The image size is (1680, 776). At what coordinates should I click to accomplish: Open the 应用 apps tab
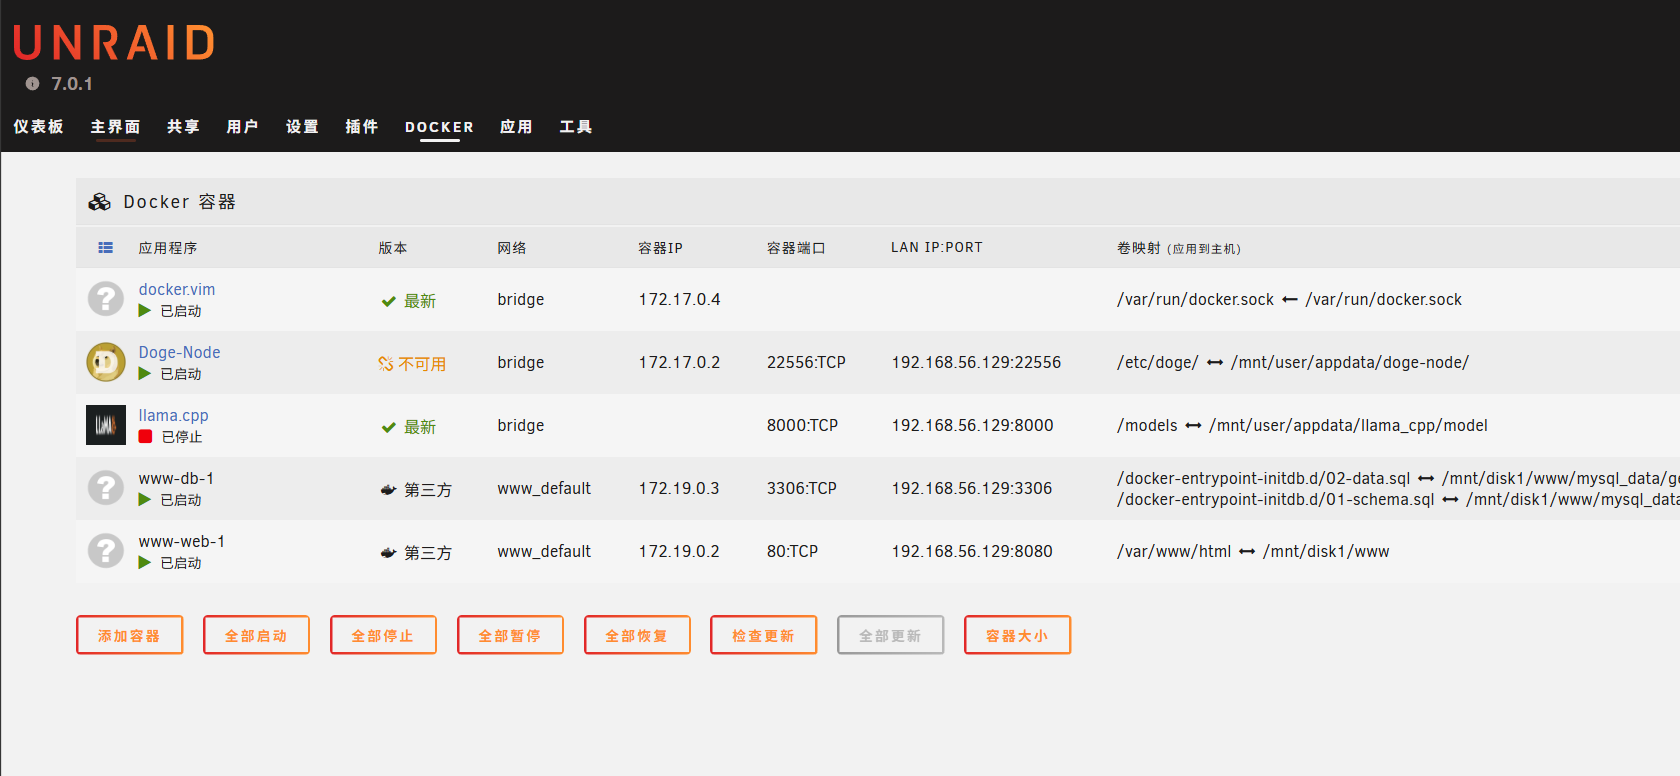click(516, 127)
